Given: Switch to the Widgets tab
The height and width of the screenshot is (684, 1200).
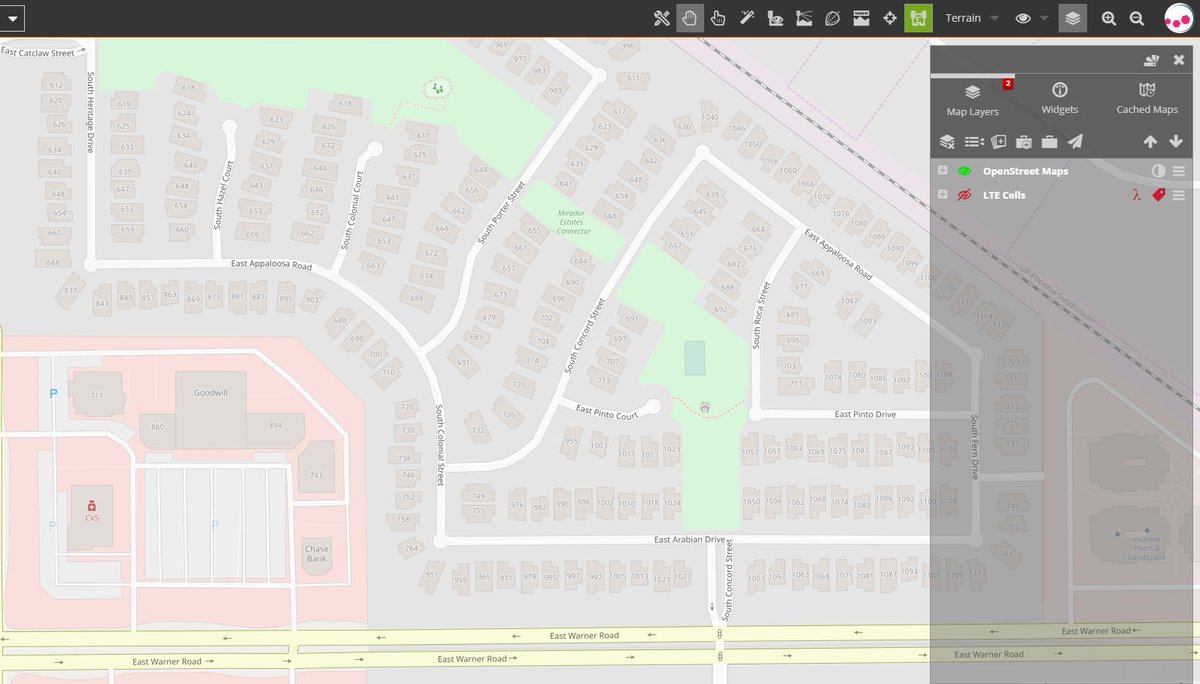Looking at the screenshot, I should click(1059, 98).
